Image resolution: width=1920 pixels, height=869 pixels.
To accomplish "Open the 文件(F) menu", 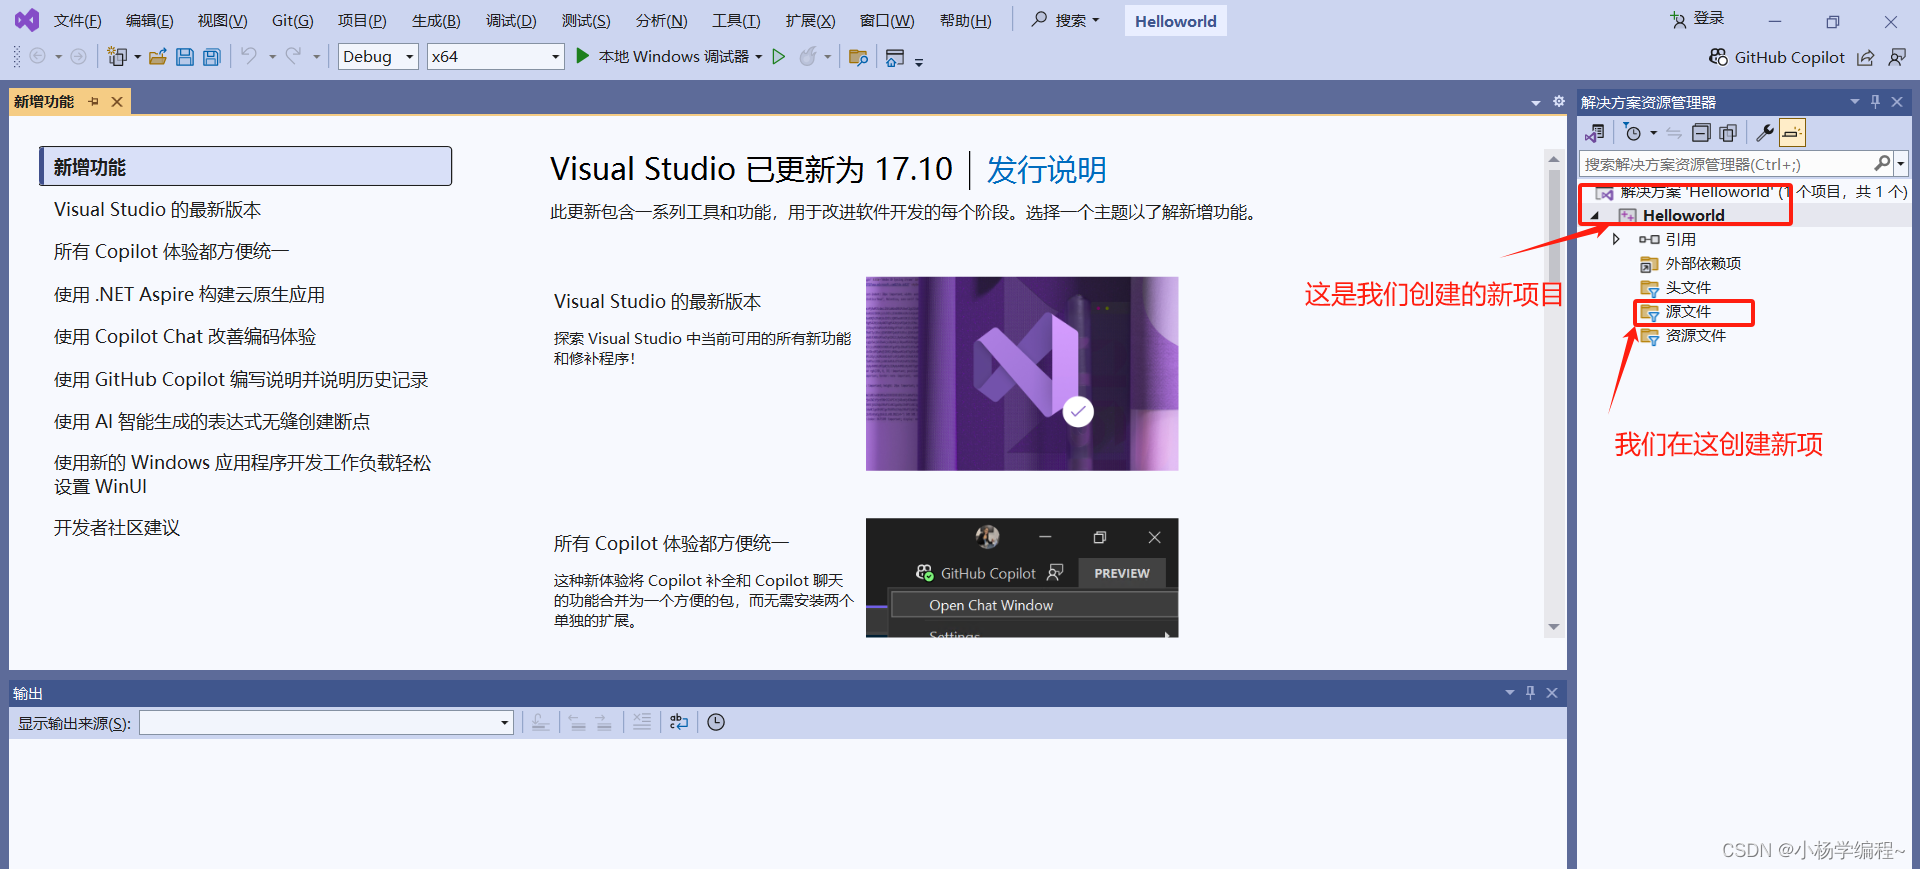I will point(78,21).
